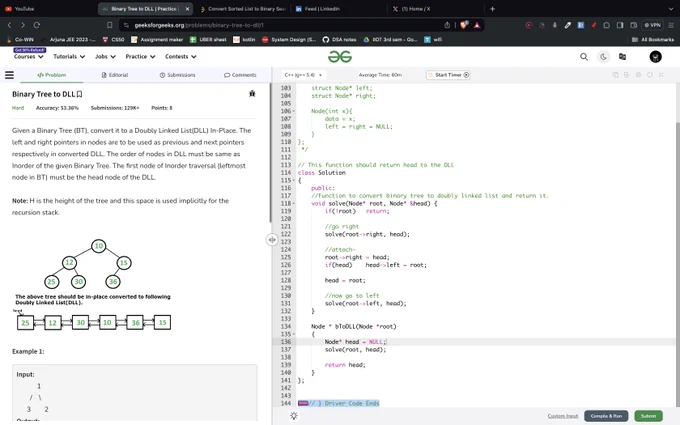Open Brave Wallet icon
This screenshot has height=425, width=680.
(x=634, y=25)
